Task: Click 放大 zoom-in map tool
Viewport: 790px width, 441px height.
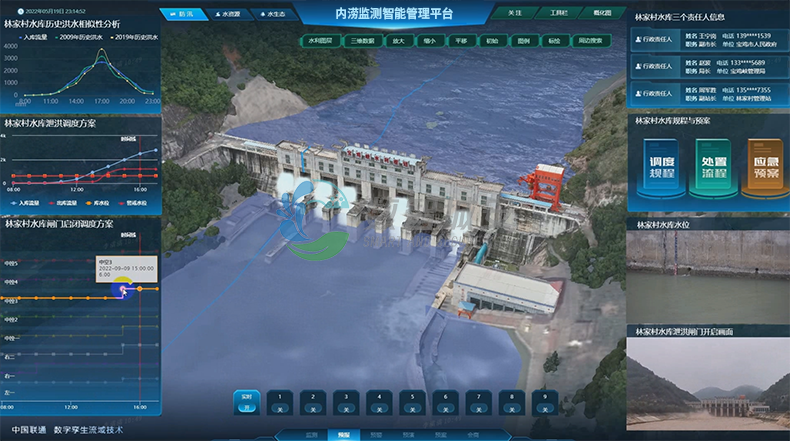Action: pyautogui.click(x=397, y=42)
